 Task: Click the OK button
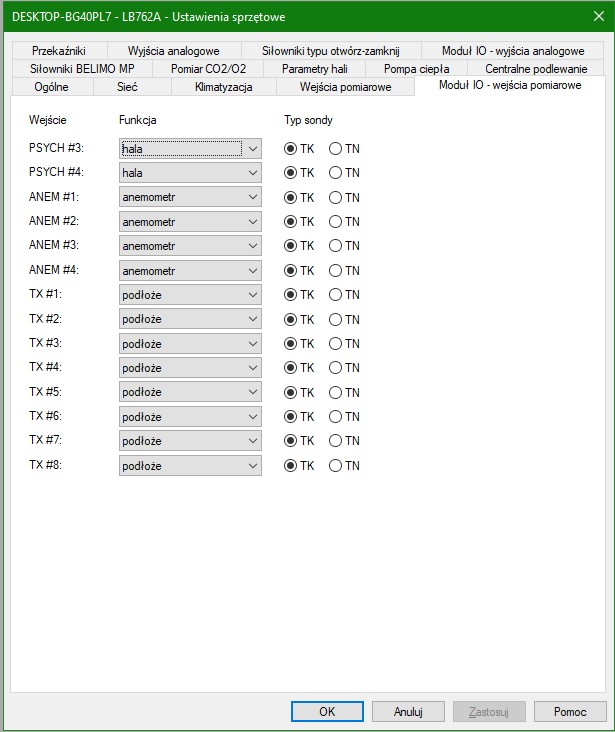coord(327,712)
